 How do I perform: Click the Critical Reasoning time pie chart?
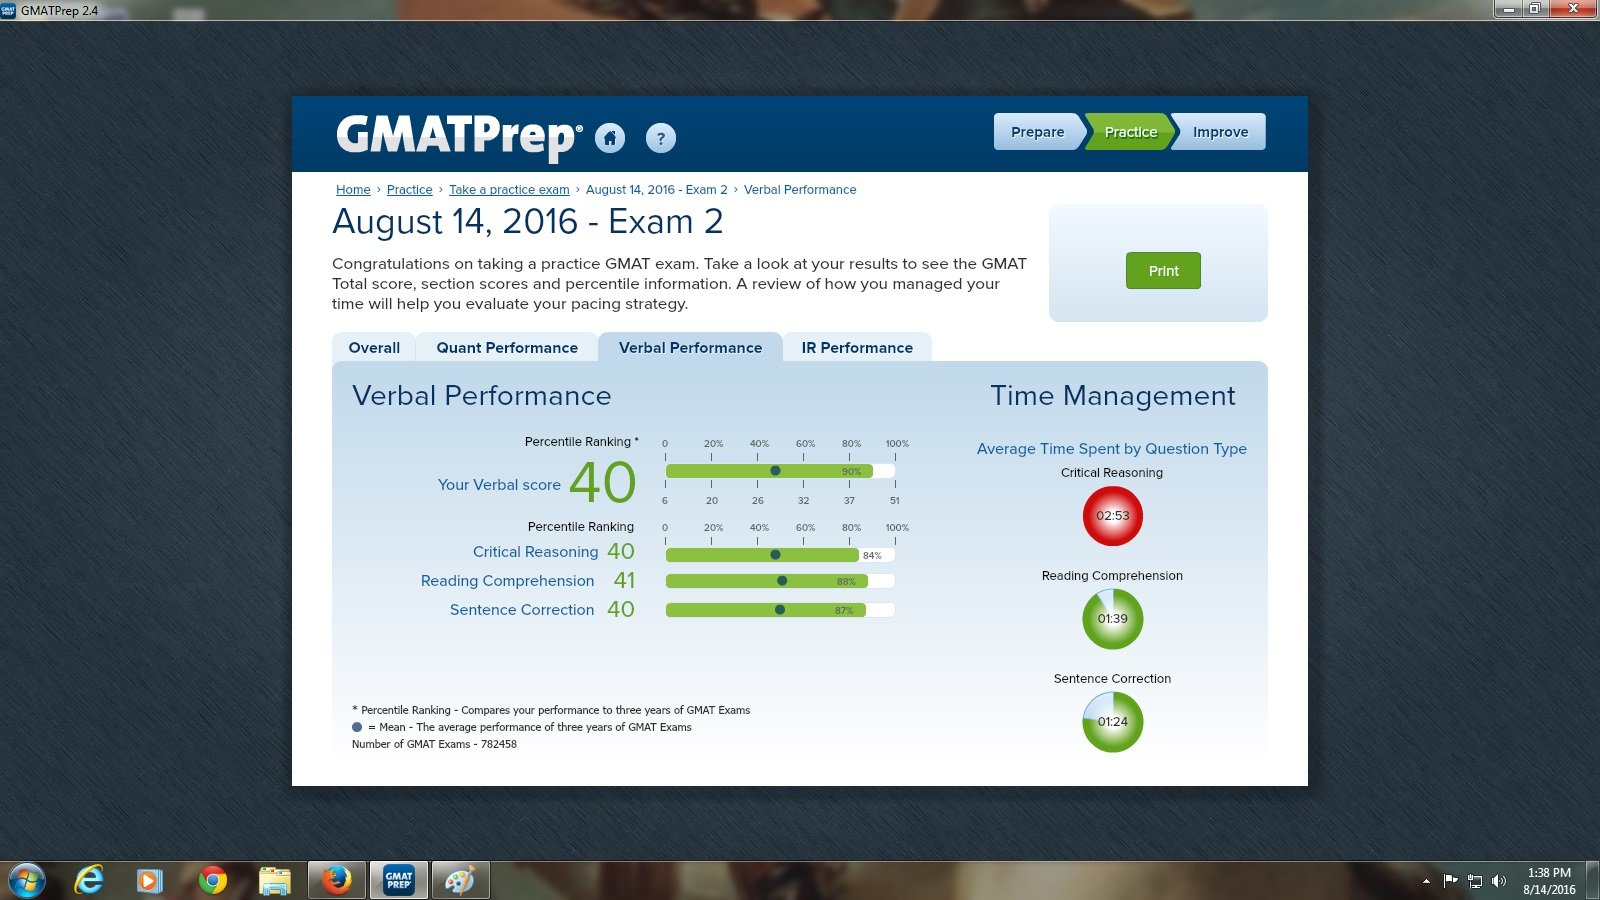[x=1112, y=516]
